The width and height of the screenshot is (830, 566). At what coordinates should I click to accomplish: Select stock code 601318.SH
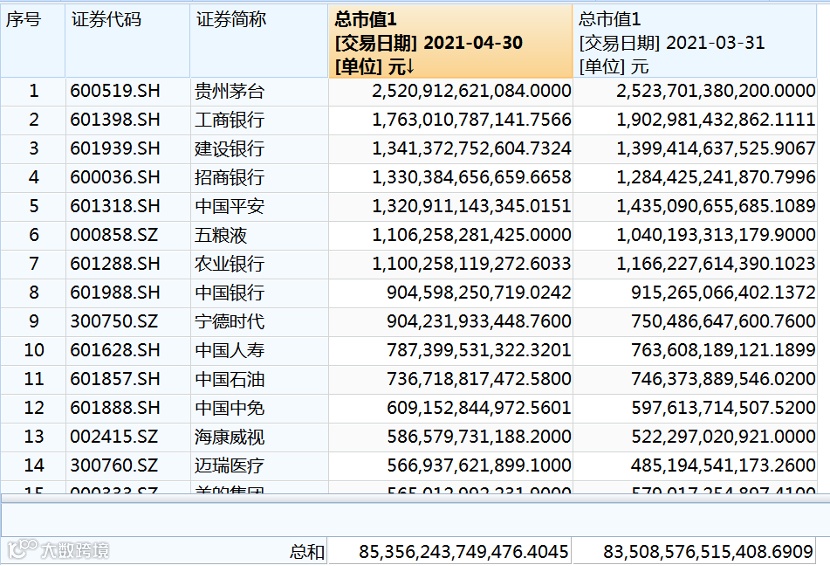115,206
